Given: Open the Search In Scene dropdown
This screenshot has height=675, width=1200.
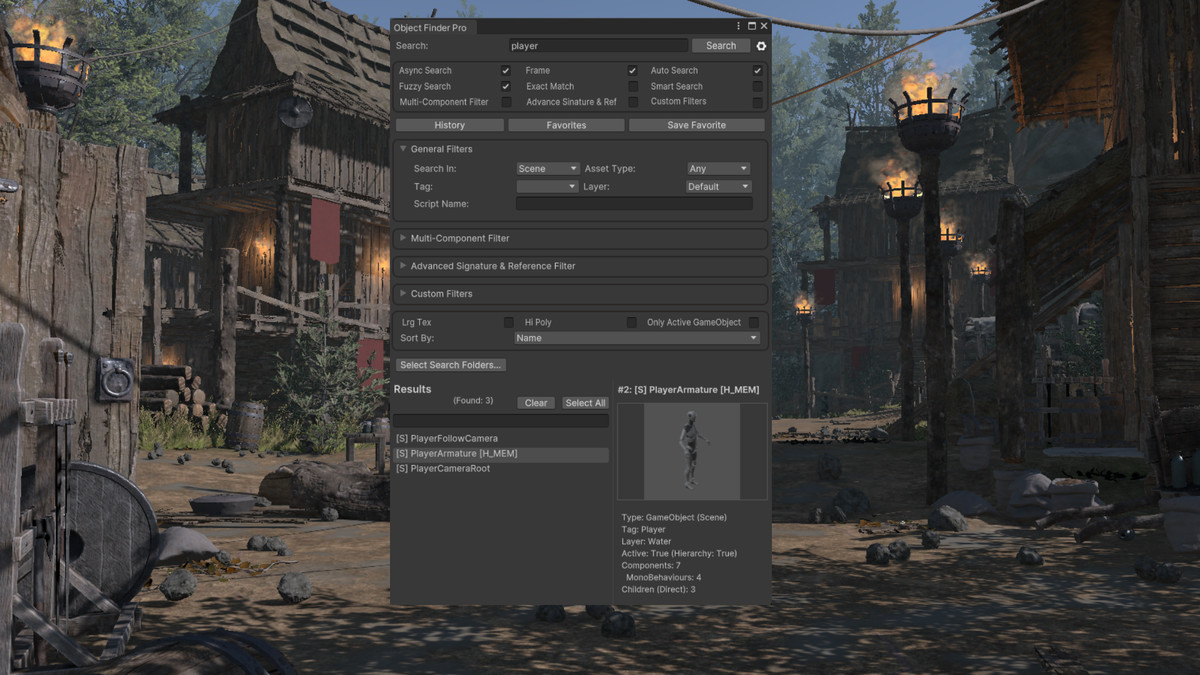Looking at the screenshot, I should point(548,168).
